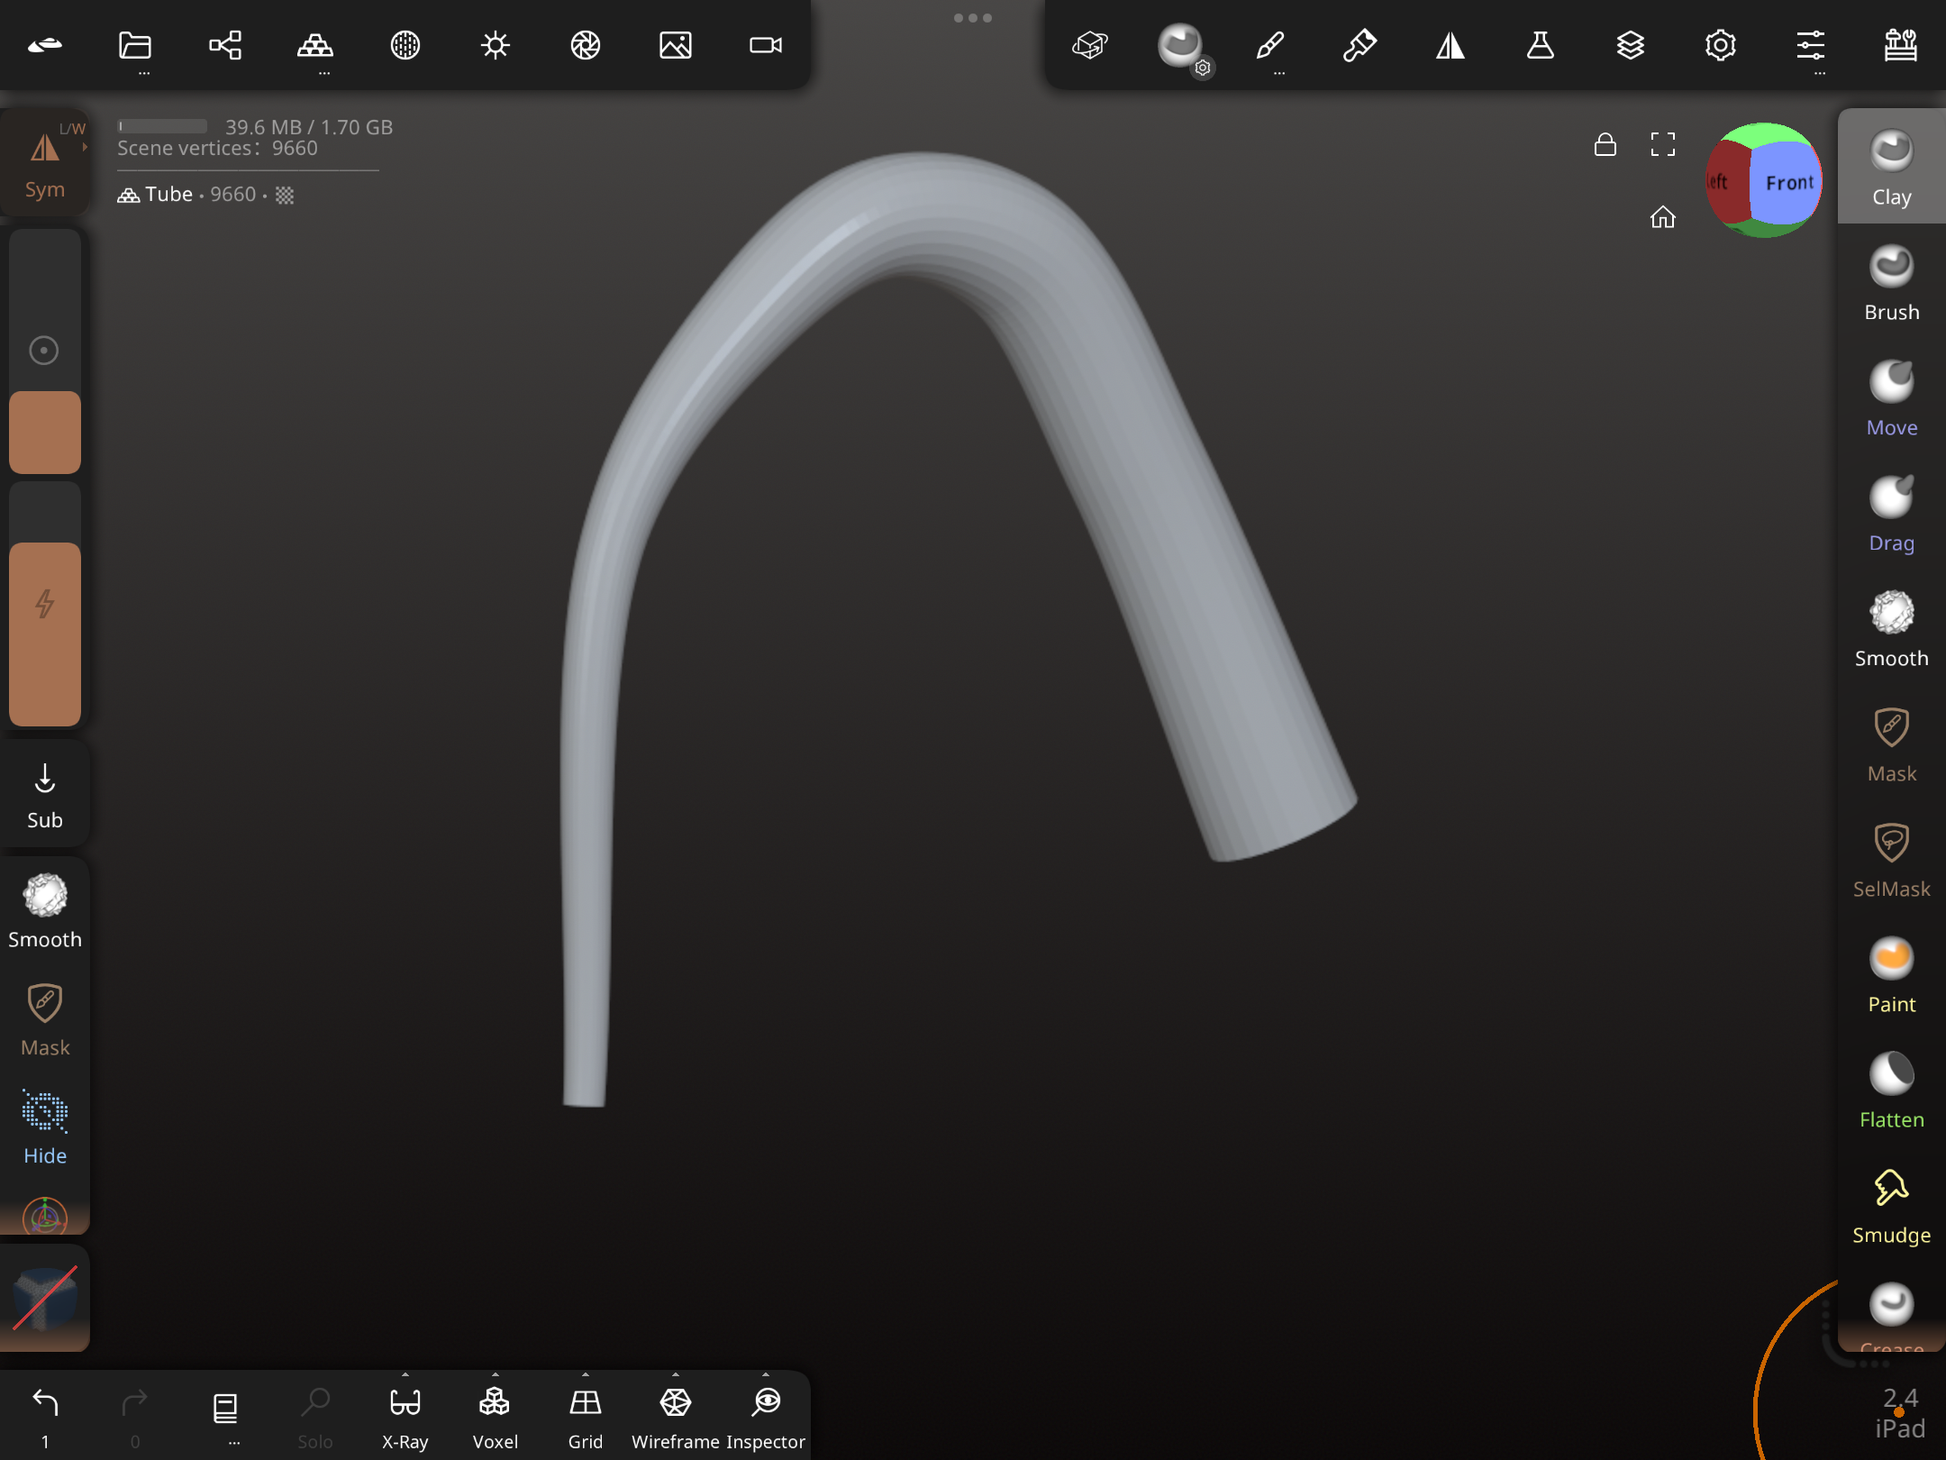Open the files folder menu
The height and width of the screenshot is (1460, 1946).
[135, 45]
